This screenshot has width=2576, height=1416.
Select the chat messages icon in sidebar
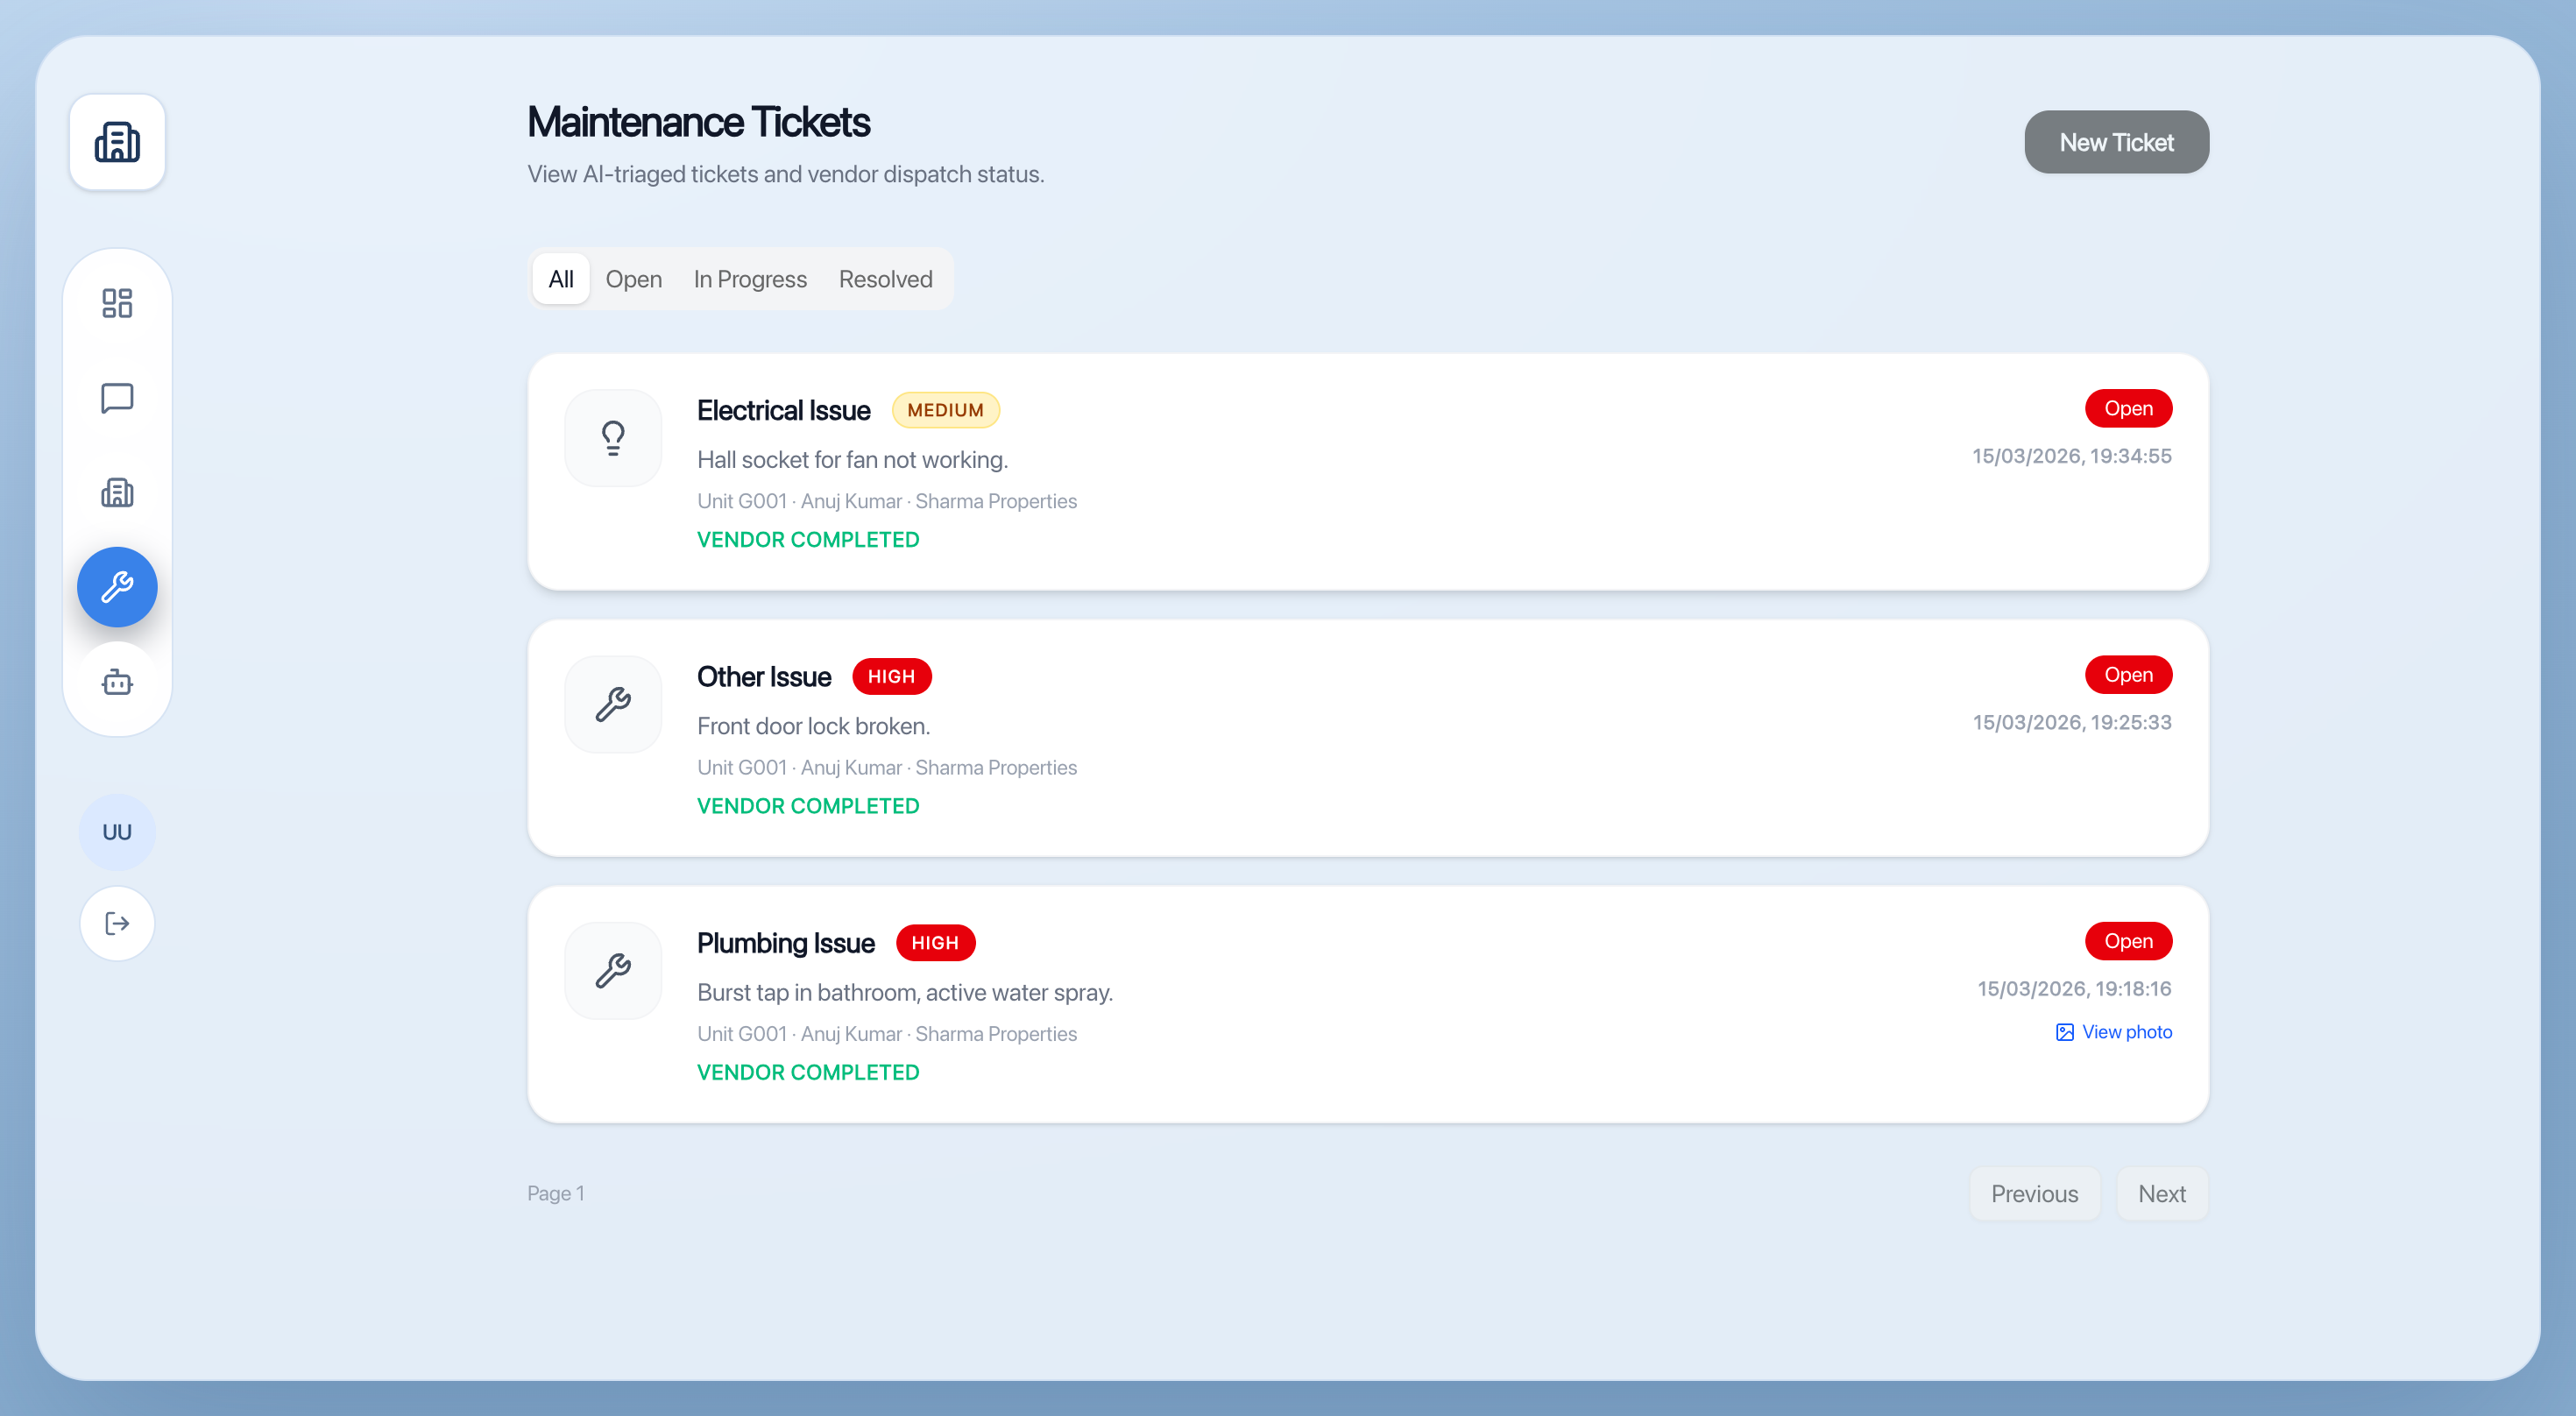pyautogui.click(x=117, y=399)
